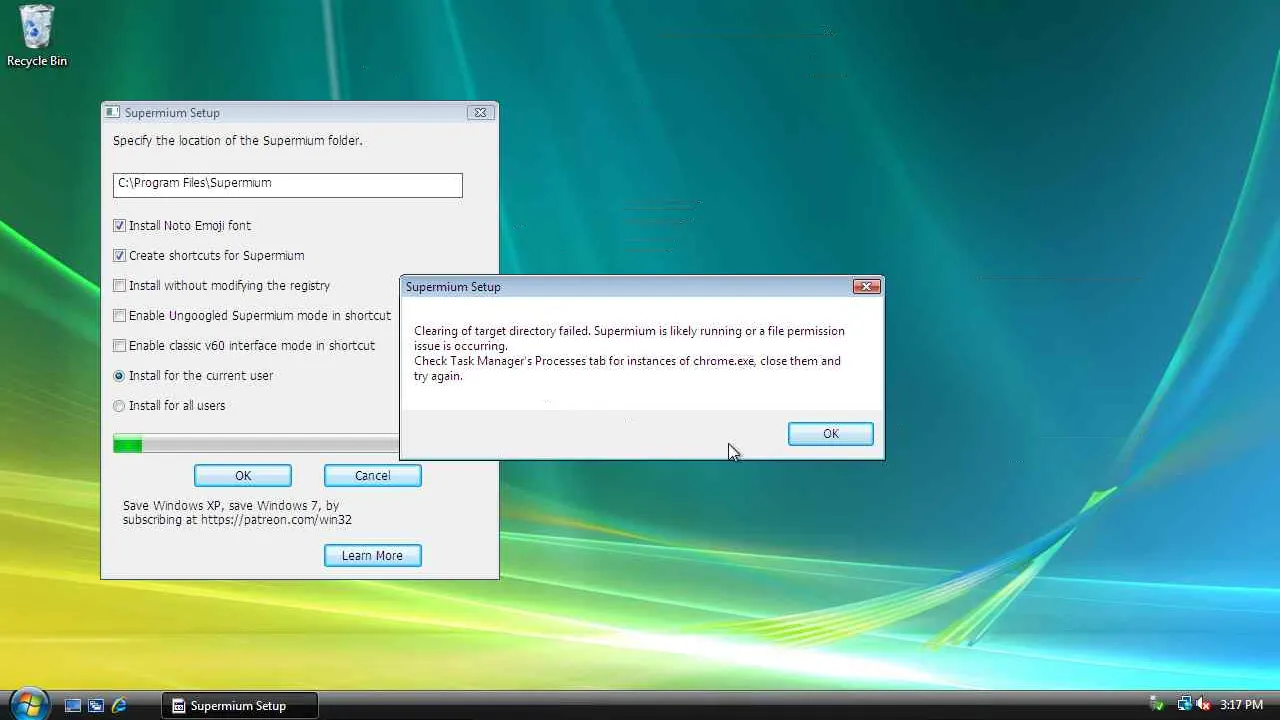This screenshot has height=720, width=1280.
Task: Click the 'Check Task Manager's Processes tab' line
Action: (x=627, y=368)
